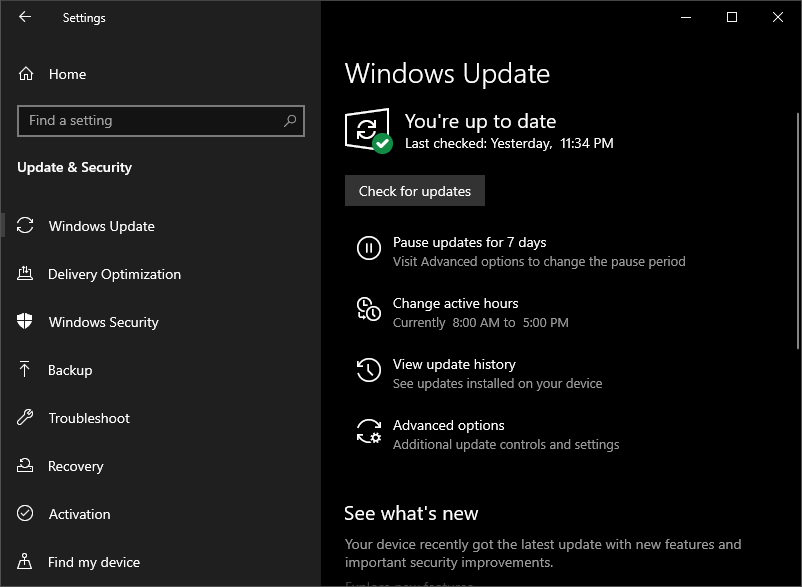Open Windows Update in the sidebar

tap(161, 226)
